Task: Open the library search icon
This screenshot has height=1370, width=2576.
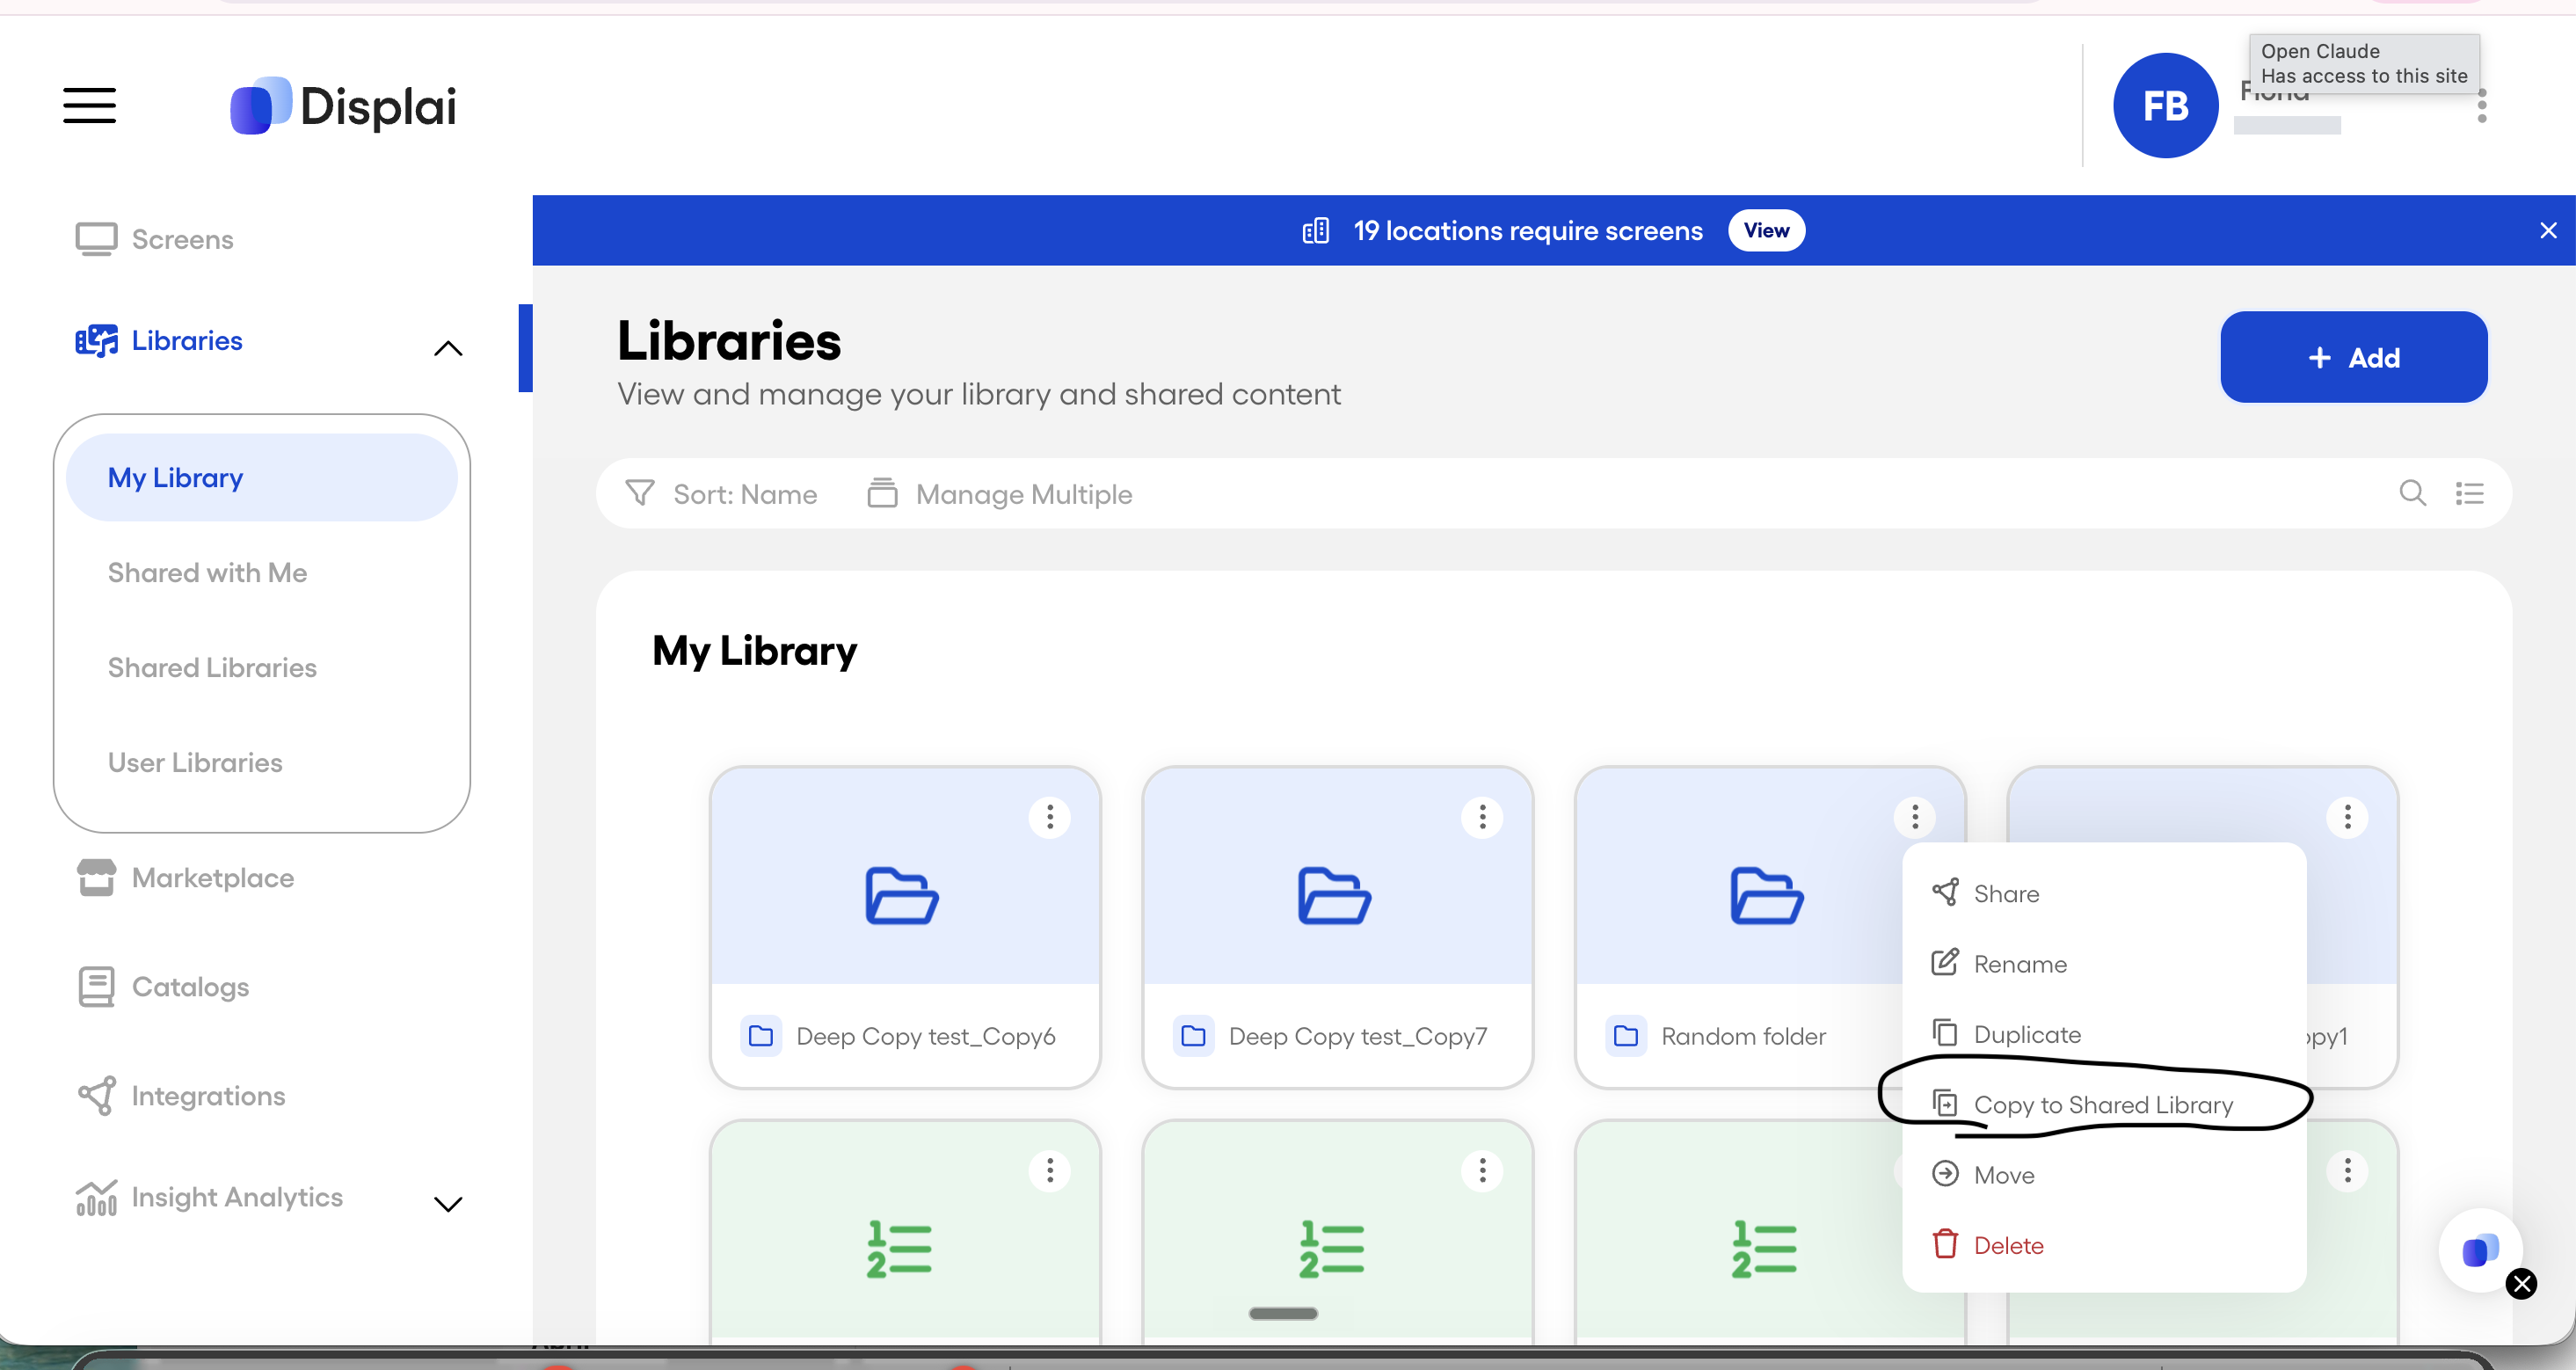Action: click(x=2412, y=493)
